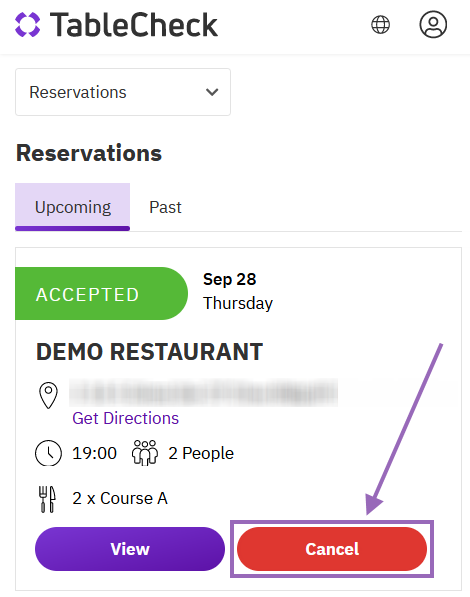Switch to the Upcoming tab
This screenshot has height=597, width=470.
(x=72, y=207)
